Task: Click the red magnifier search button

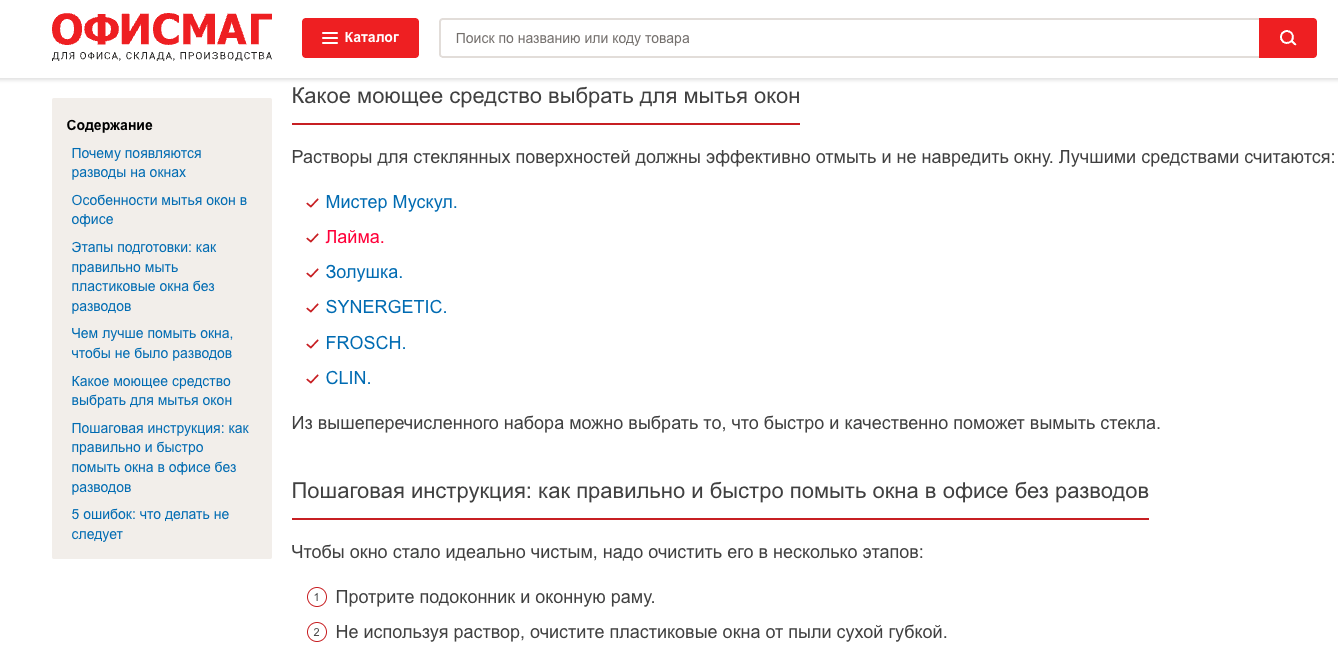Action: (x=1288, y=38)
